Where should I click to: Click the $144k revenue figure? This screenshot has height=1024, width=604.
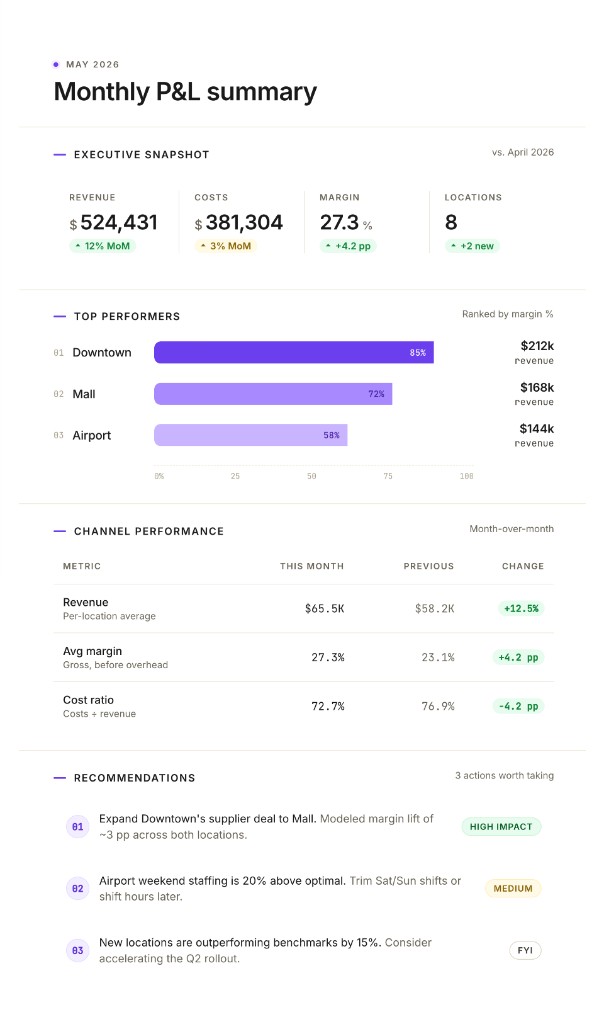537,428
